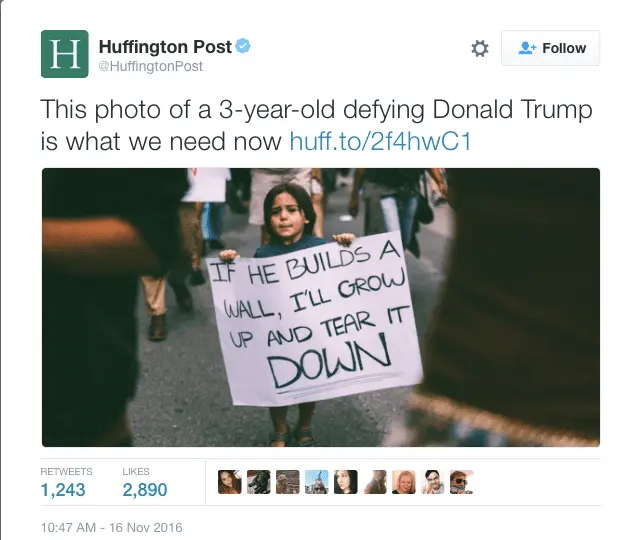
Task: Click the 10:47 AM - 16 Nov 2016 timestamp
Action: 112,527
